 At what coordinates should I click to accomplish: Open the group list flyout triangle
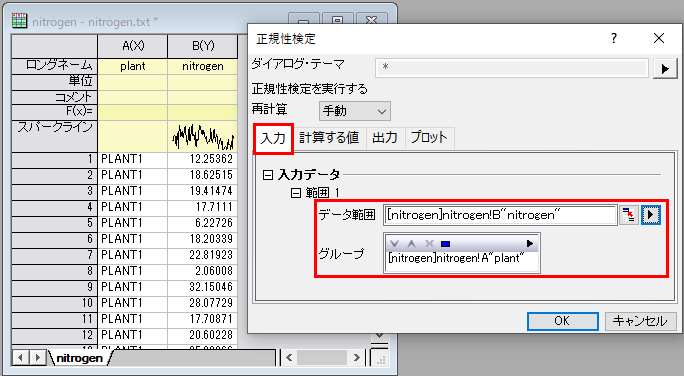click(530, 243)
